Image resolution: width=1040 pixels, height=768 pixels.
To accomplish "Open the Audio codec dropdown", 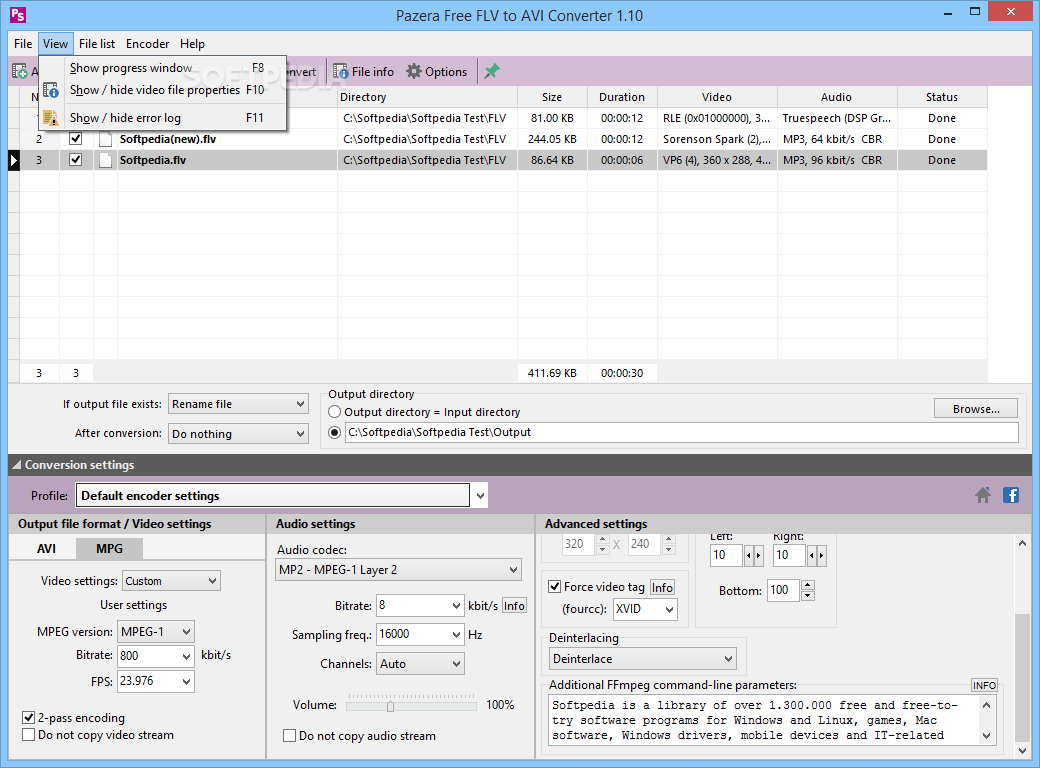I will pos(398,570).
